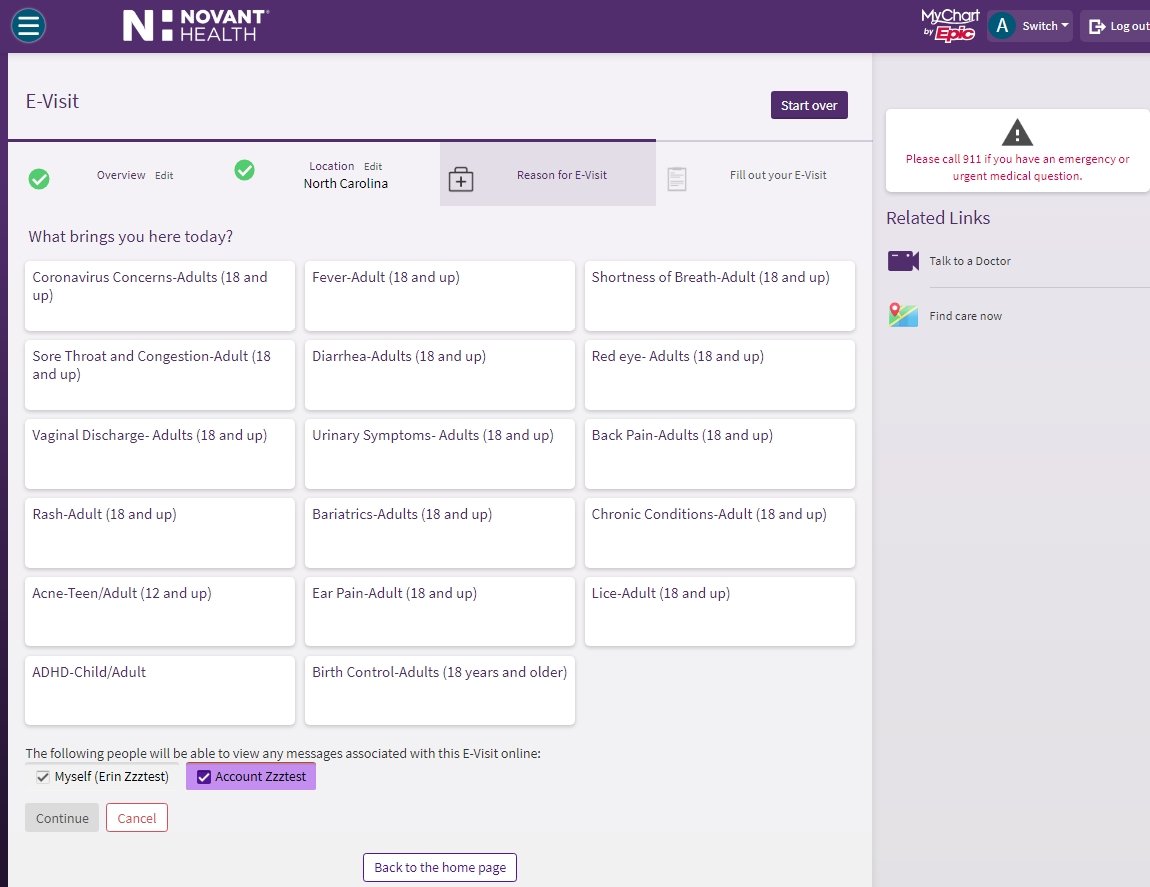Screen dimensions: 1150x887
Task: Click the Start over button
Action: click(x=809, y=104)
